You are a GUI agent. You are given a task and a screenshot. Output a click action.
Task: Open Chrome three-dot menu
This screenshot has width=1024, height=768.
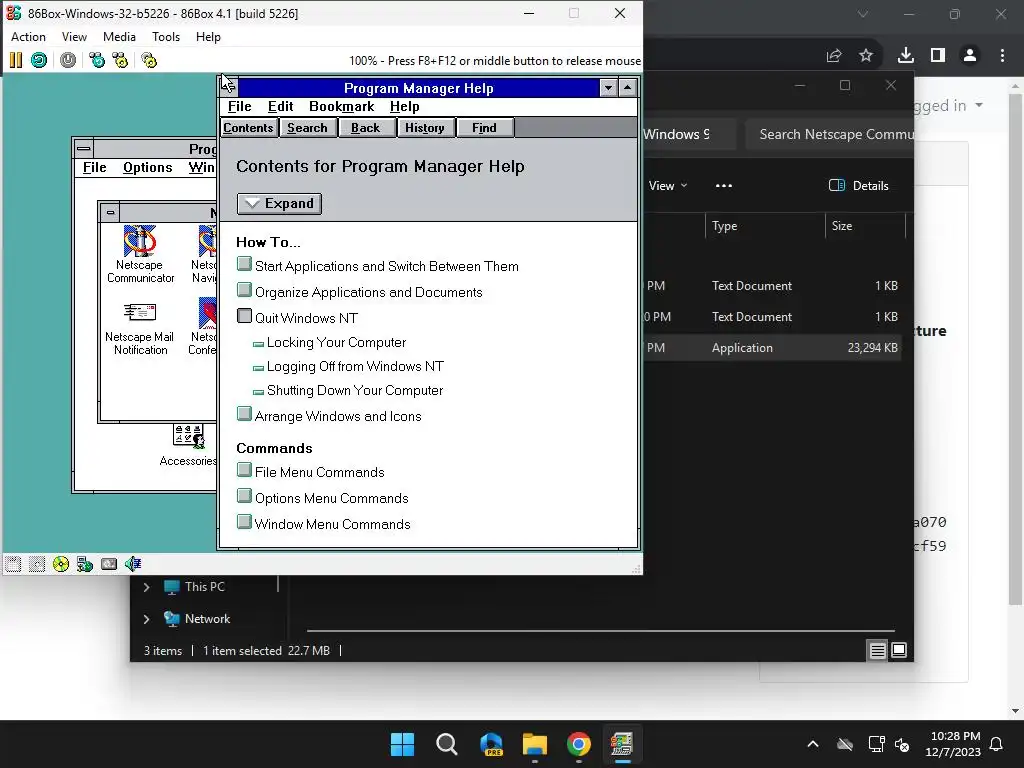click(x=1002, y=56)
